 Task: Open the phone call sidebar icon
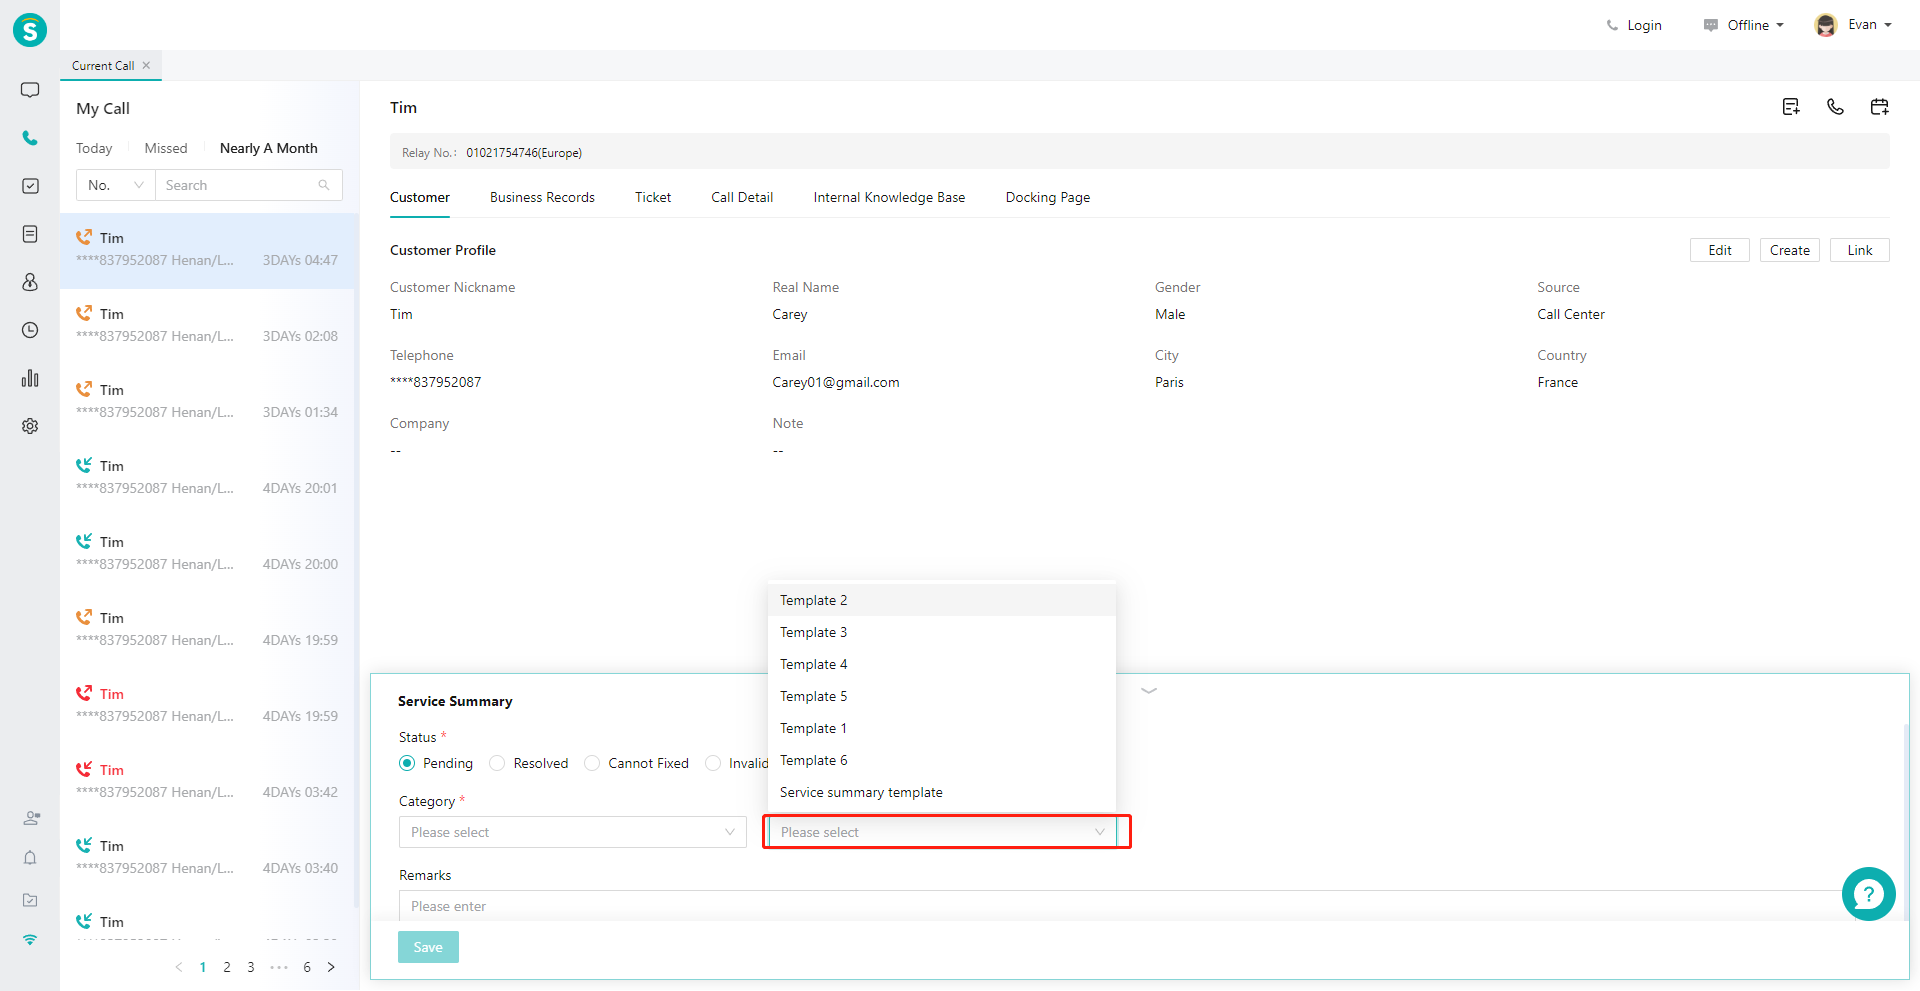point(30,138)
